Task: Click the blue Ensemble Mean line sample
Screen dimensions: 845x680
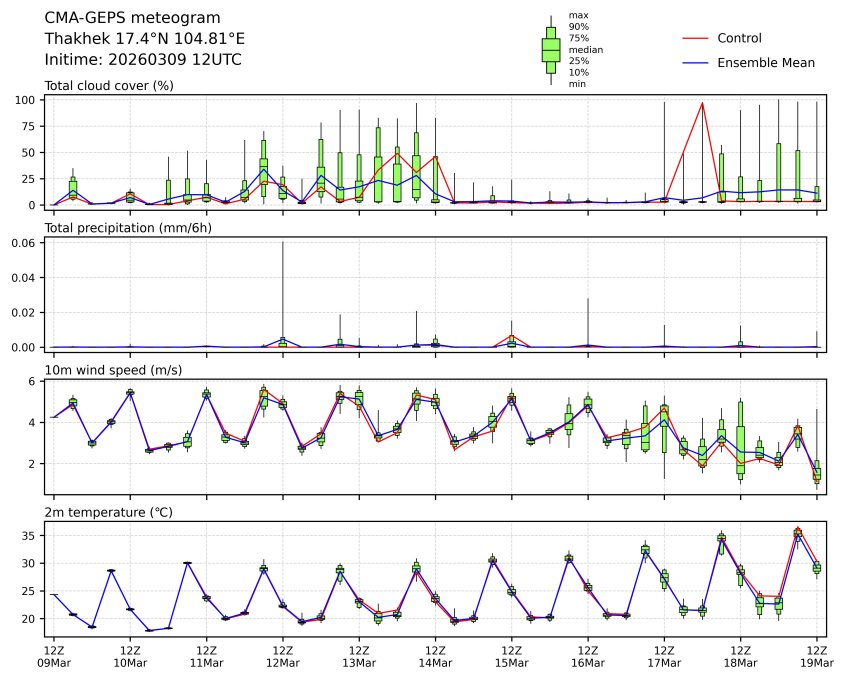Action: [695, 63]
